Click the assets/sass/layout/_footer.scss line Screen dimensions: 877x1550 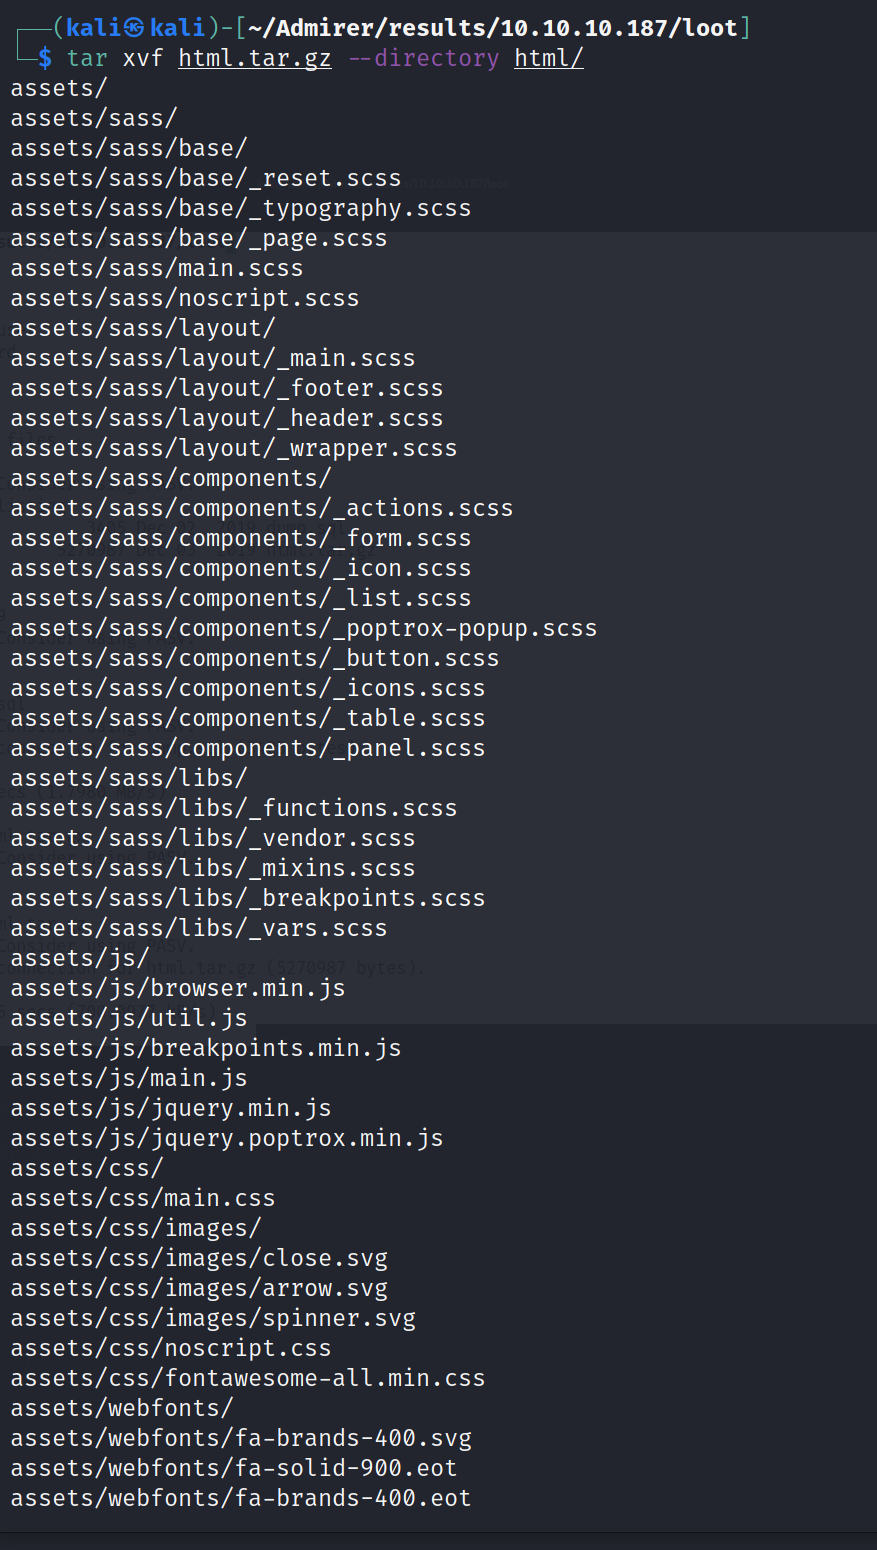tap(226, 388)
